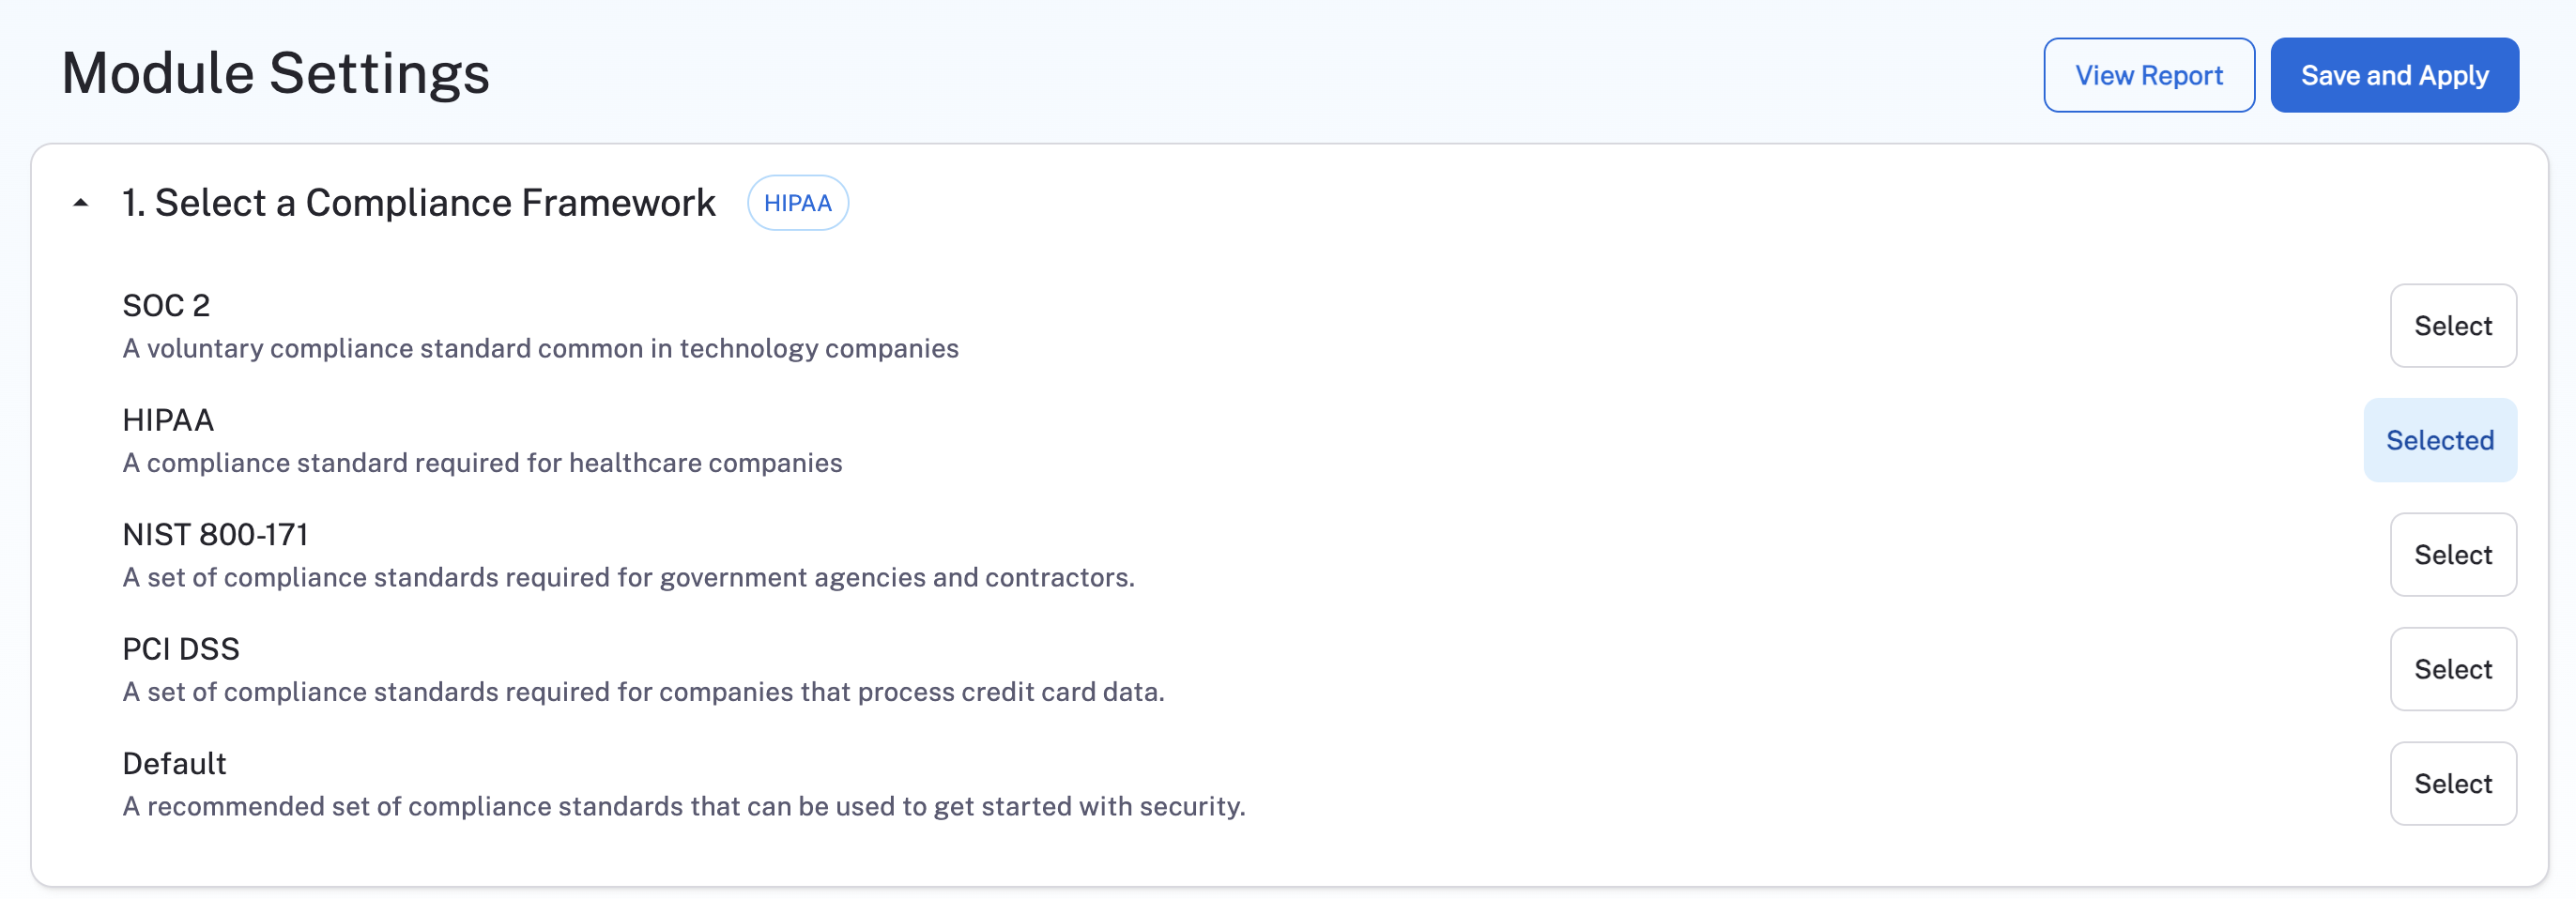Click the PCI DSS framework name
The image size is (2576, 899).
pyautogui.click(x=181, y=649)
